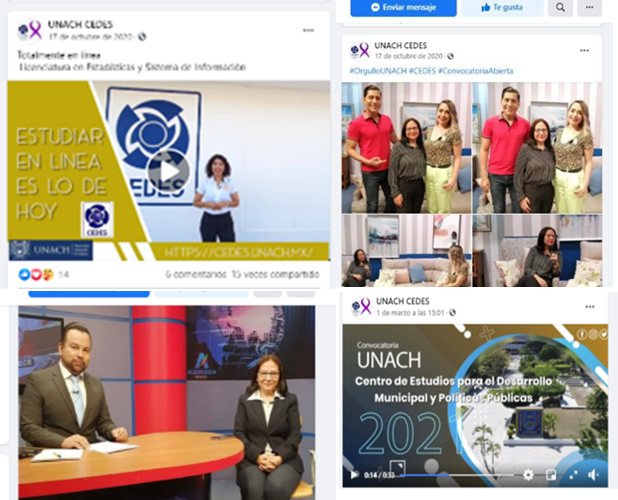
Task: Toggle picture-in-picture on Convocatoria video
Action: click(x=551, y=475)
